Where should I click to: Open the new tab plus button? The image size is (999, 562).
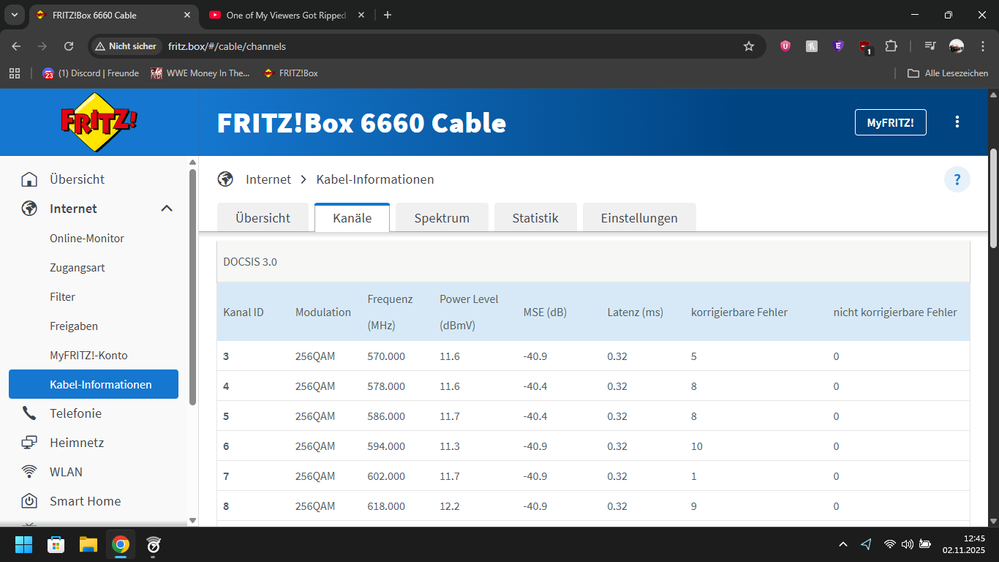click(387, 15)
